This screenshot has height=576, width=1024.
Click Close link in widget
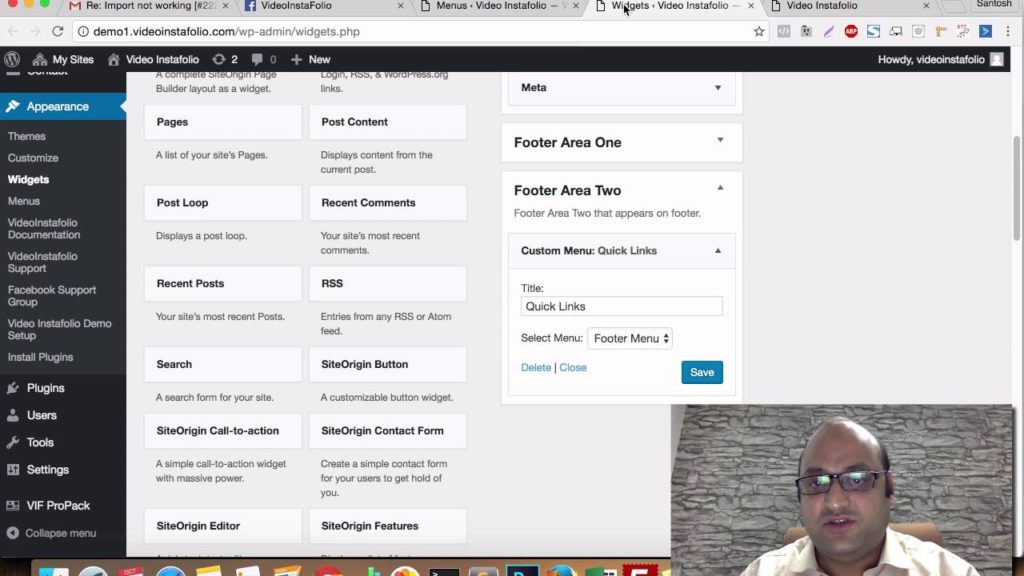573,368
